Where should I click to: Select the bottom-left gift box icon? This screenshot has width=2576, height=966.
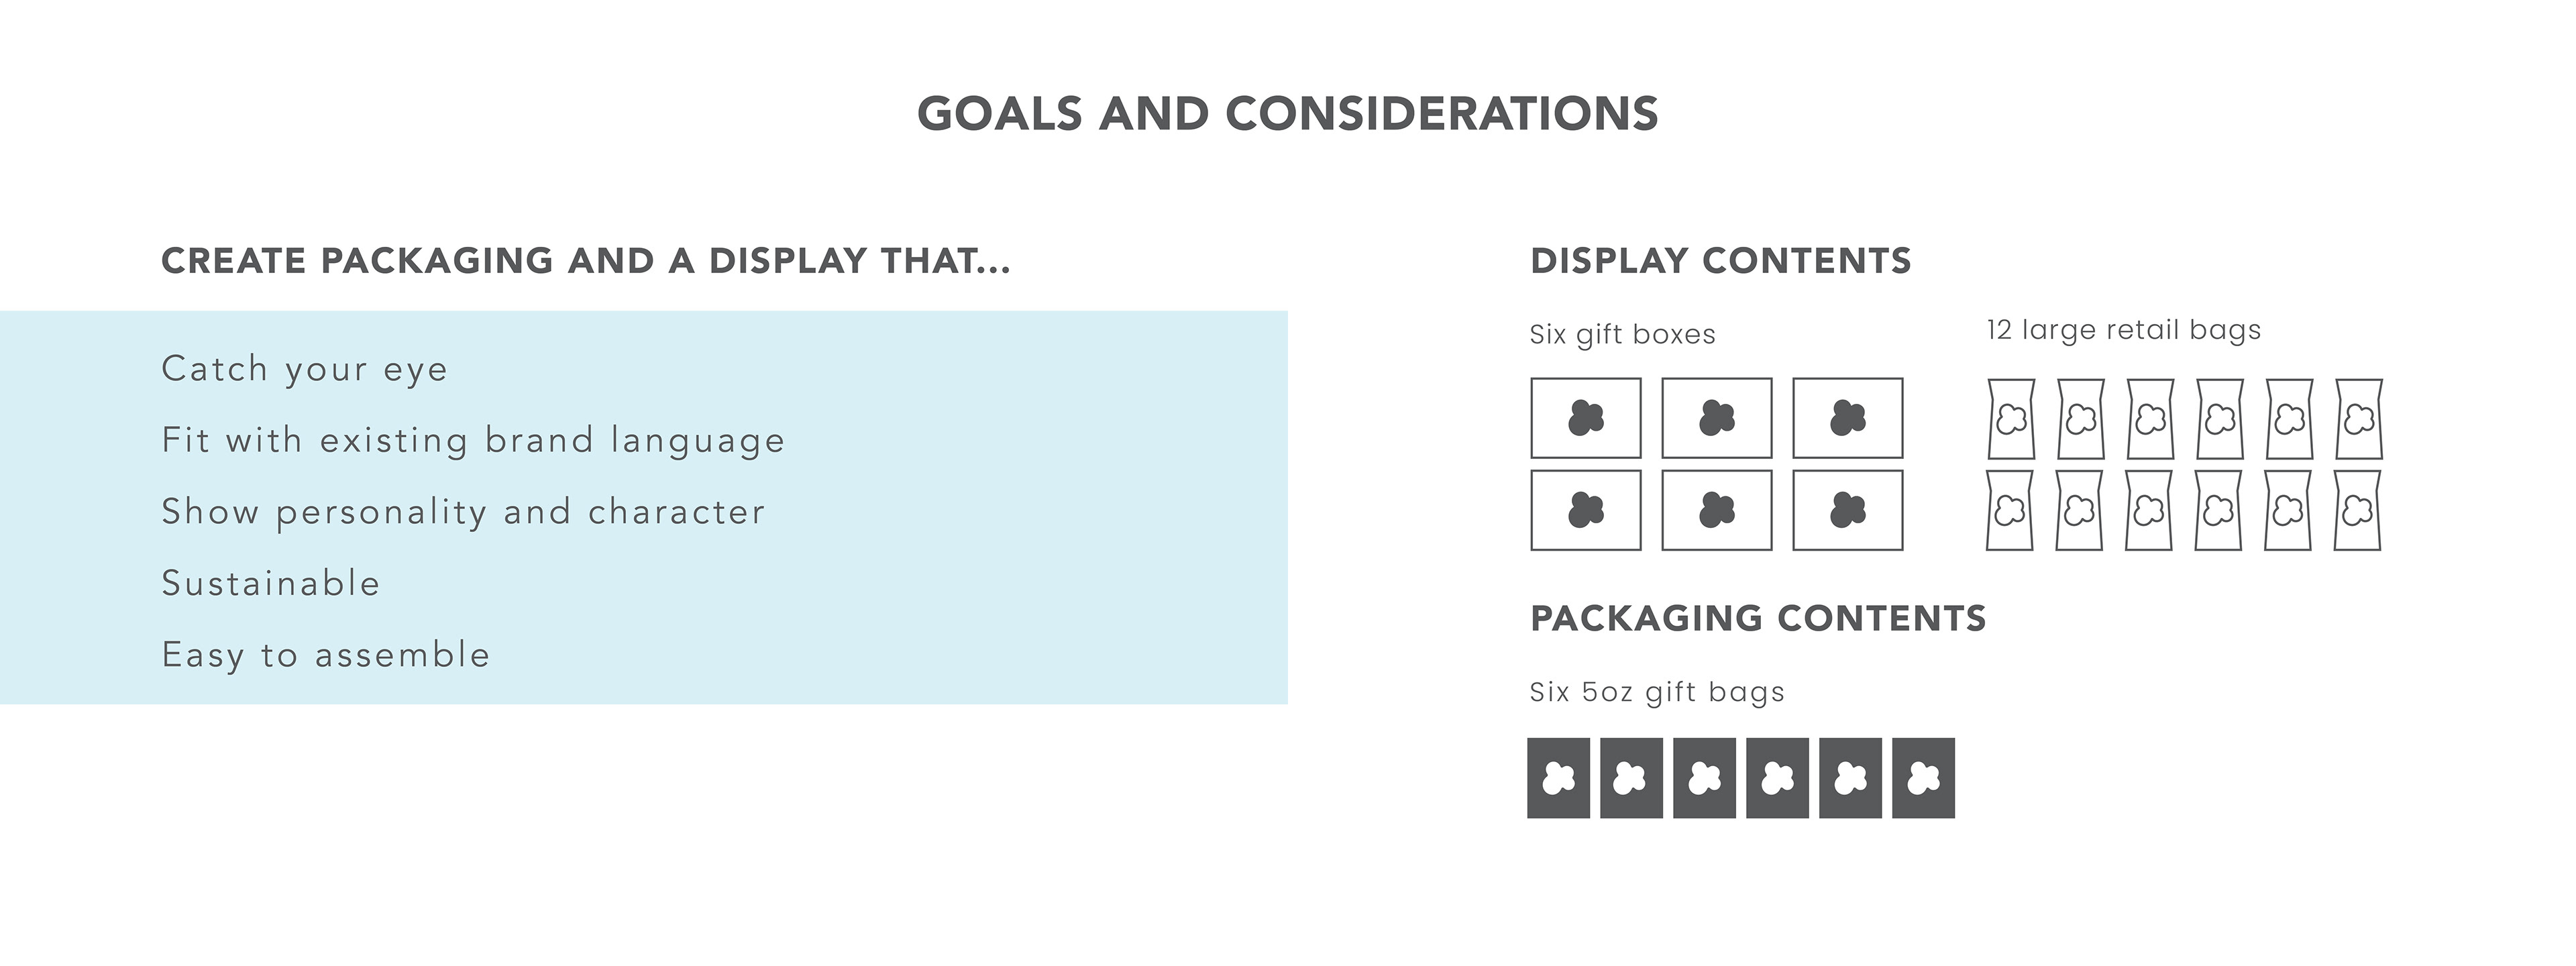coord(1585,510)
